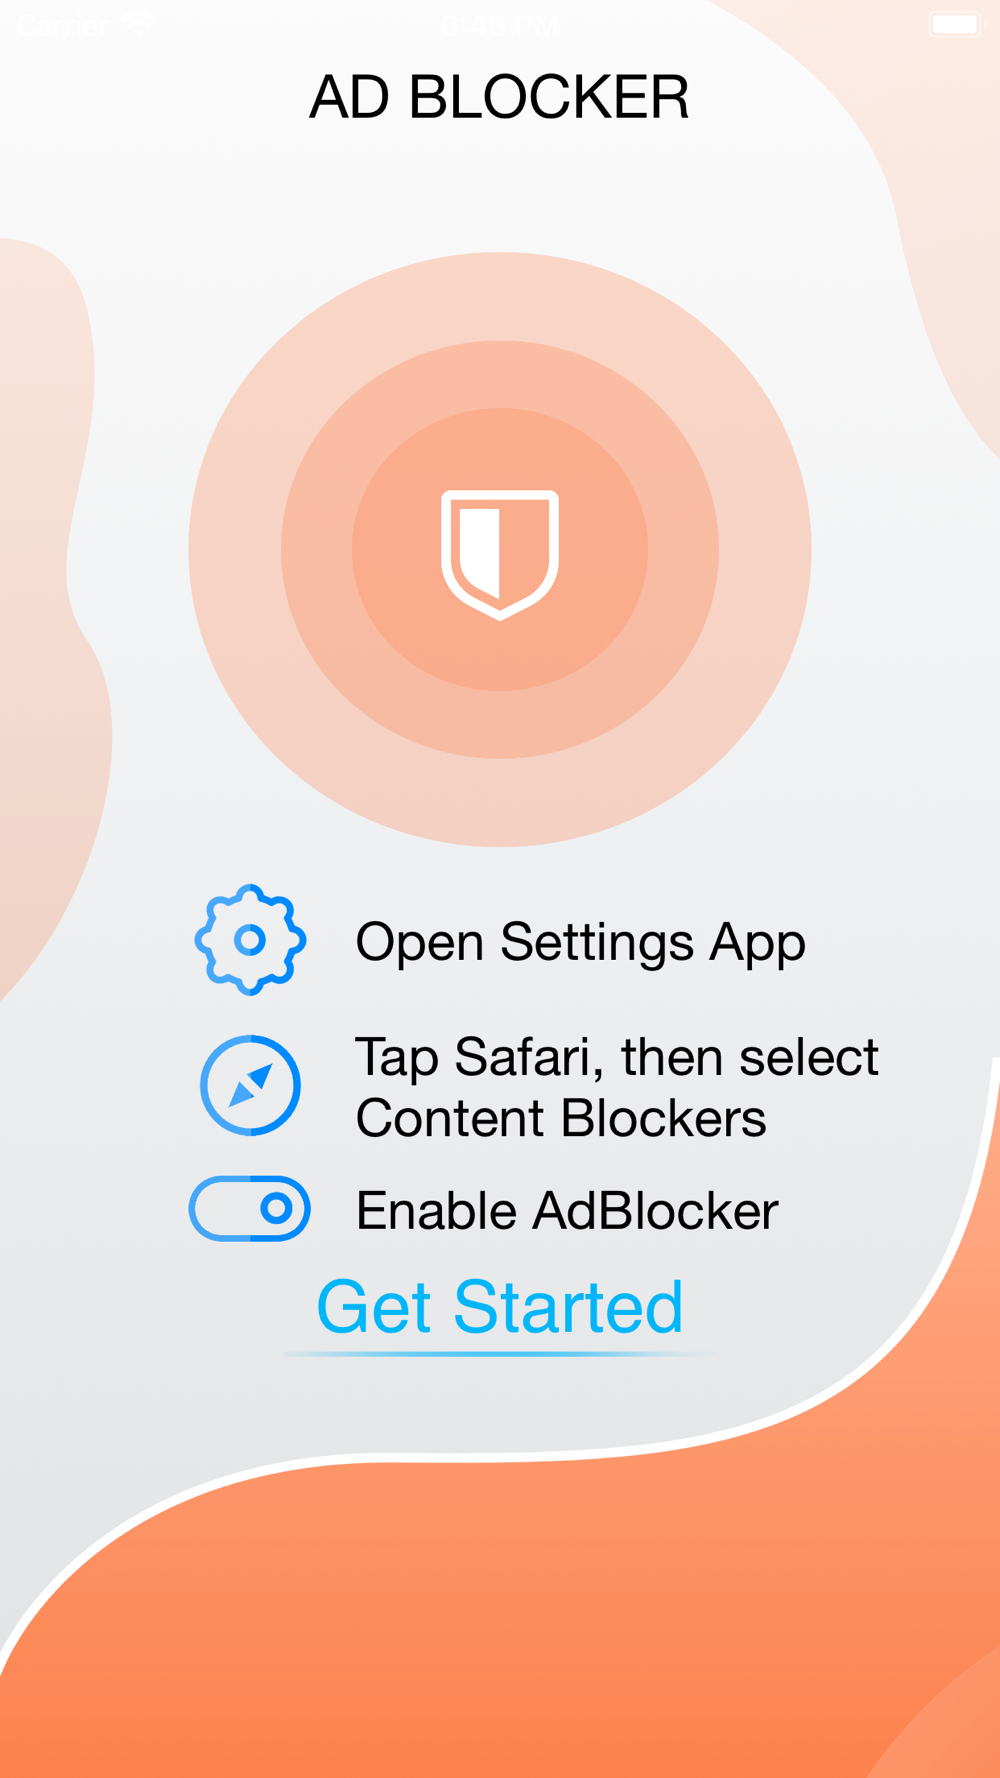The height and width of the screenshot is (1778, 1000).
Task: Tap the blue settings gear icon
Action: coord(250,940)
